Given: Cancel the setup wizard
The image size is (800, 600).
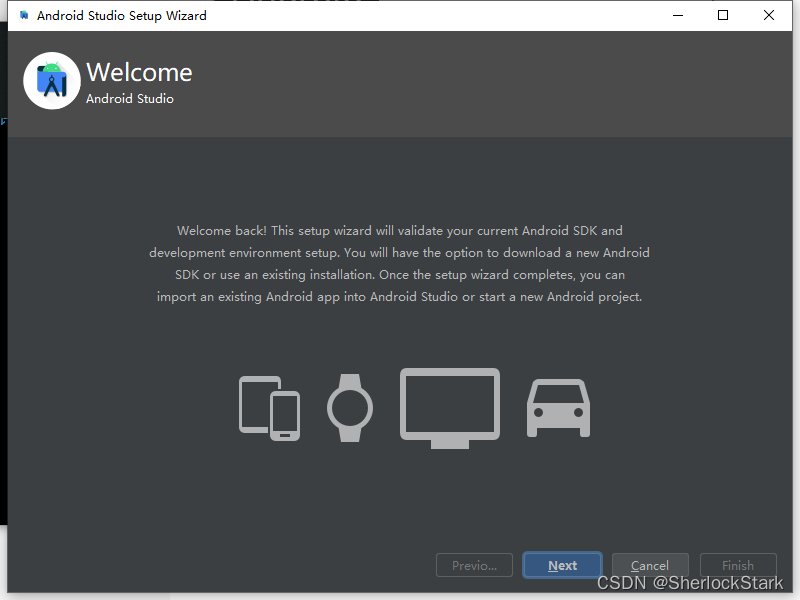Looking at the screenshot, I should pos(650,565).
